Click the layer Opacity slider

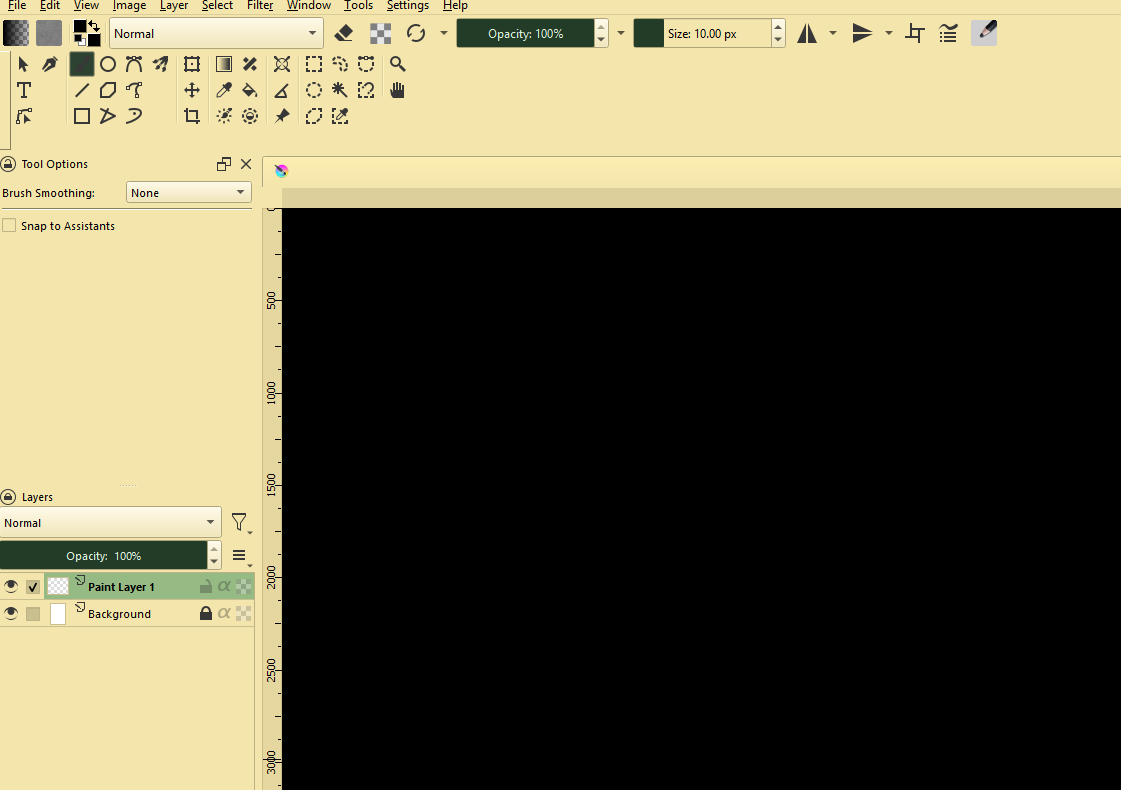point(103,556)
